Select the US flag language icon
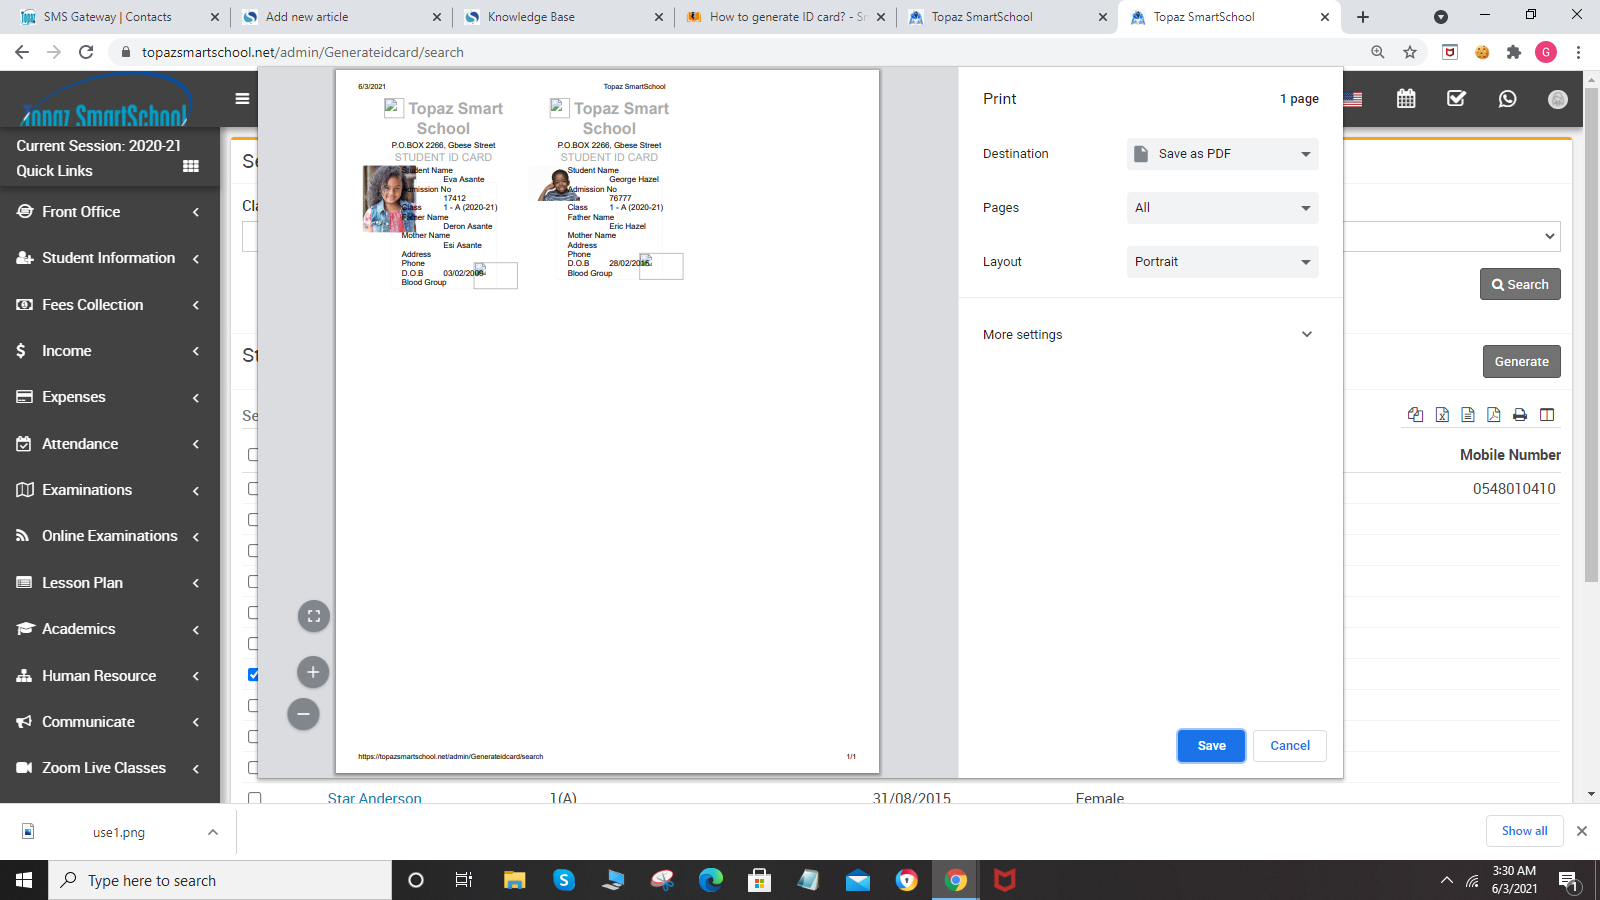Image resolution: width=1600 pixels, height=900 pixels. pos(1353,98)
